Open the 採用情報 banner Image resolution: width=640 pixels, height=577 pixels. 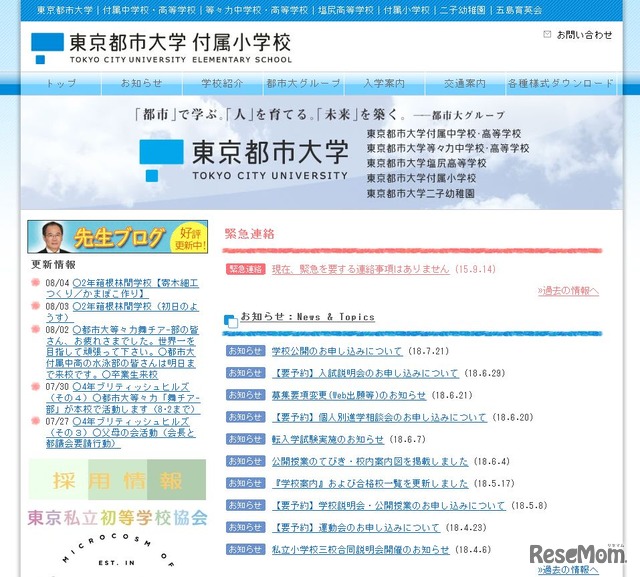(117, 480)
